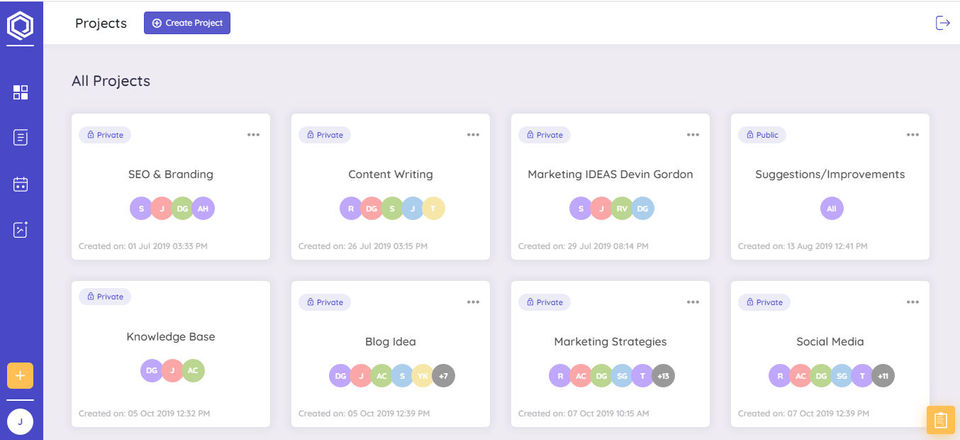960x440 pixels.
Task: Open the Blog Idea project card
Action: point(390,342)
